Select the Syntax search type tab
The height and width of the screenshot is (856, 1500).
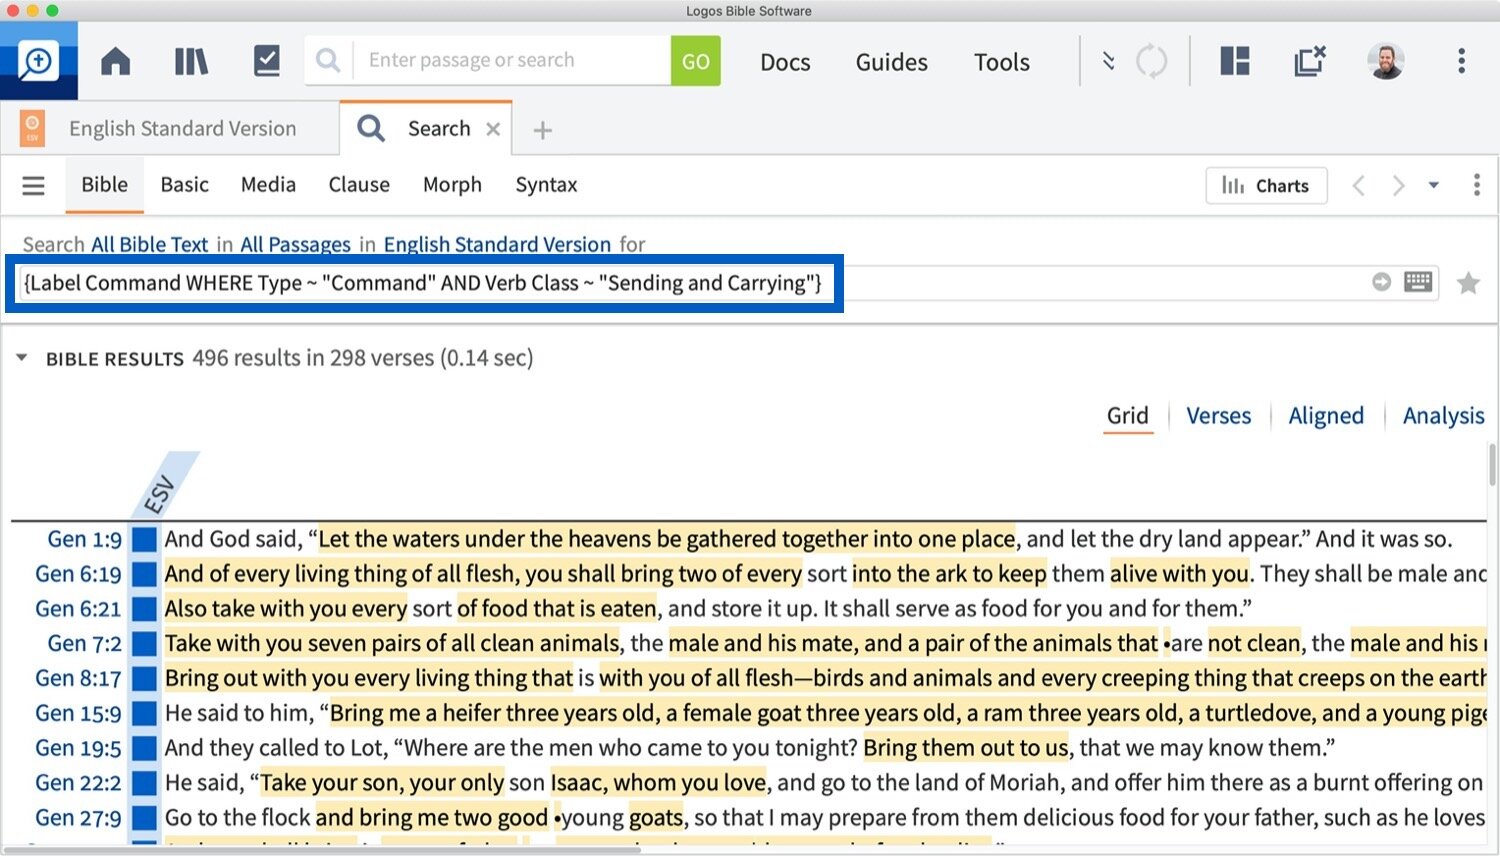tap(546, 185)
